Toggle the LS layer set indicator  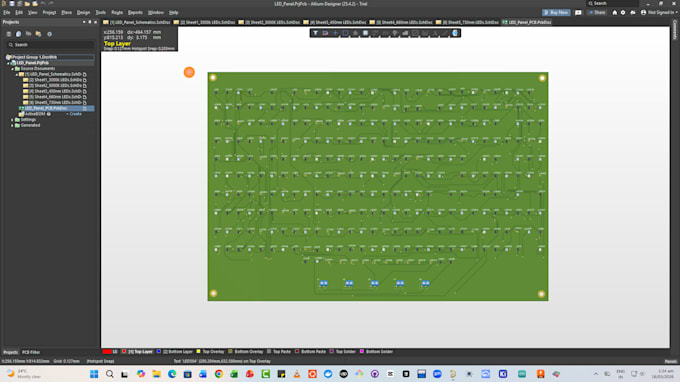coord(110,352)
